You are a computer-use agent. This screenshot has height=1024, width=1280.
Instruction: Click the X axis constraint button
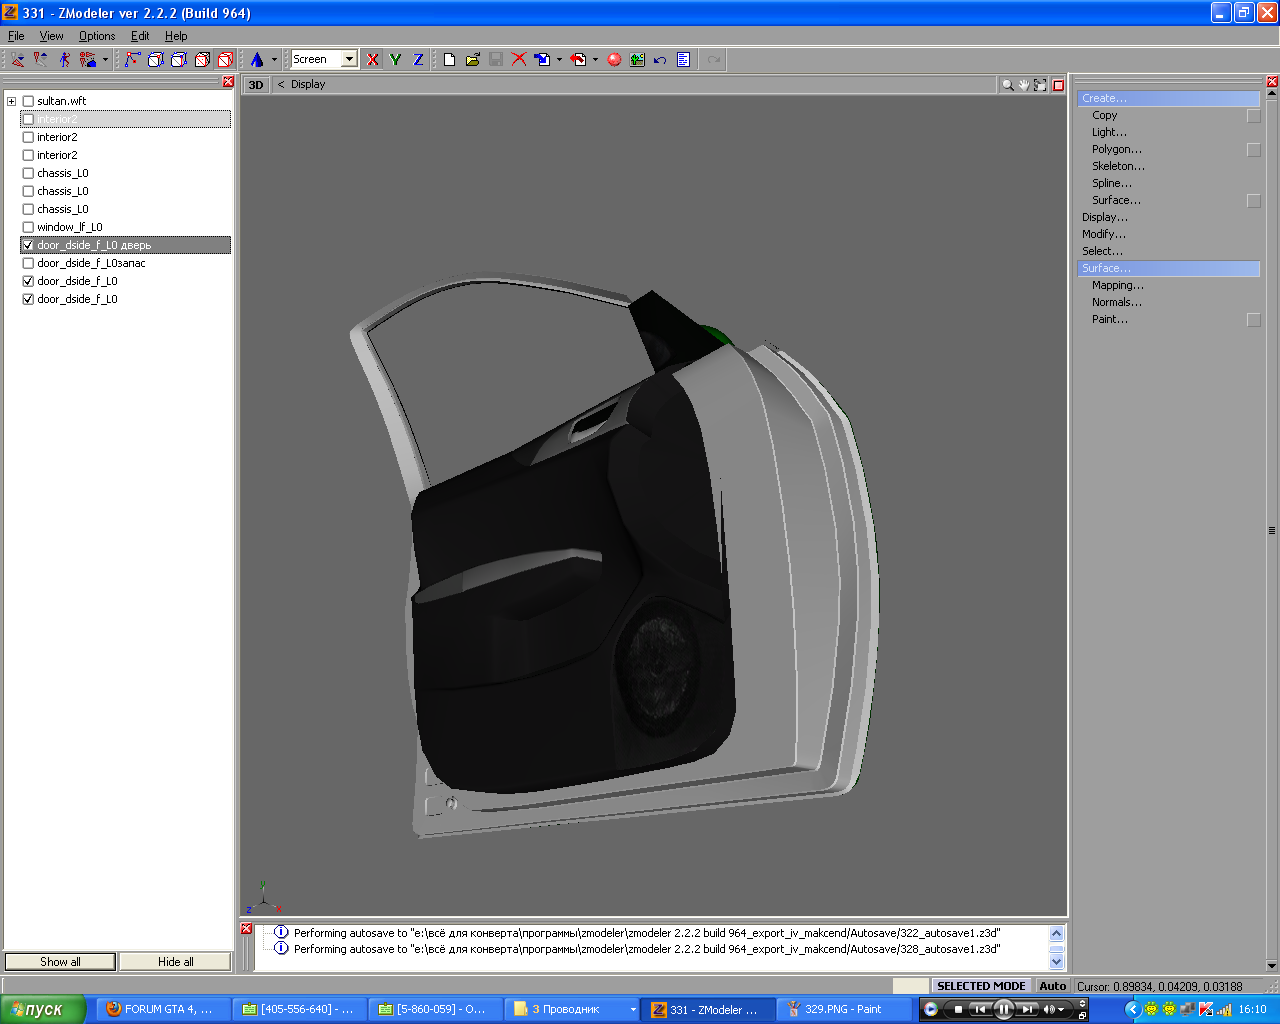[373, 60]
